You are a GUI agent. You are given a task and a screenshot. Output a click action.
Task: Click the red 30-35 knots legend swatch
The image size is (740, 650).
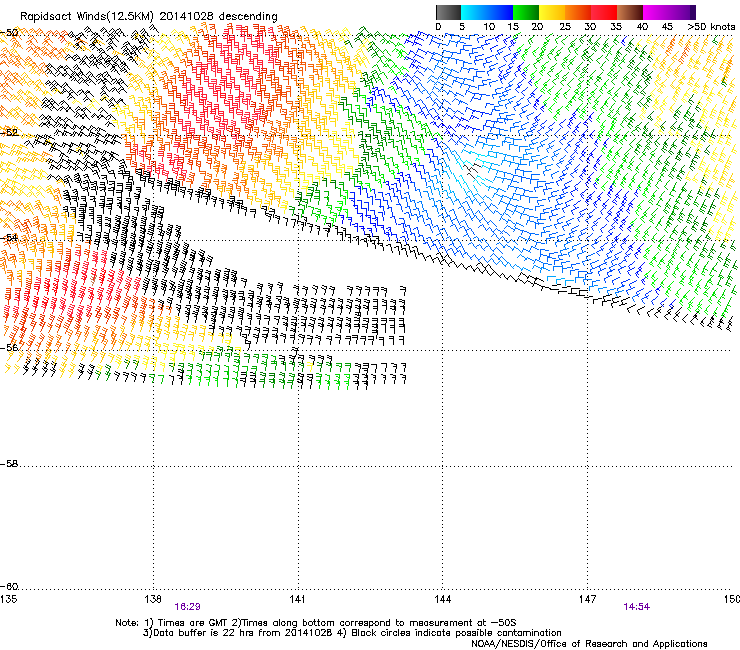(x=604, y=12)
